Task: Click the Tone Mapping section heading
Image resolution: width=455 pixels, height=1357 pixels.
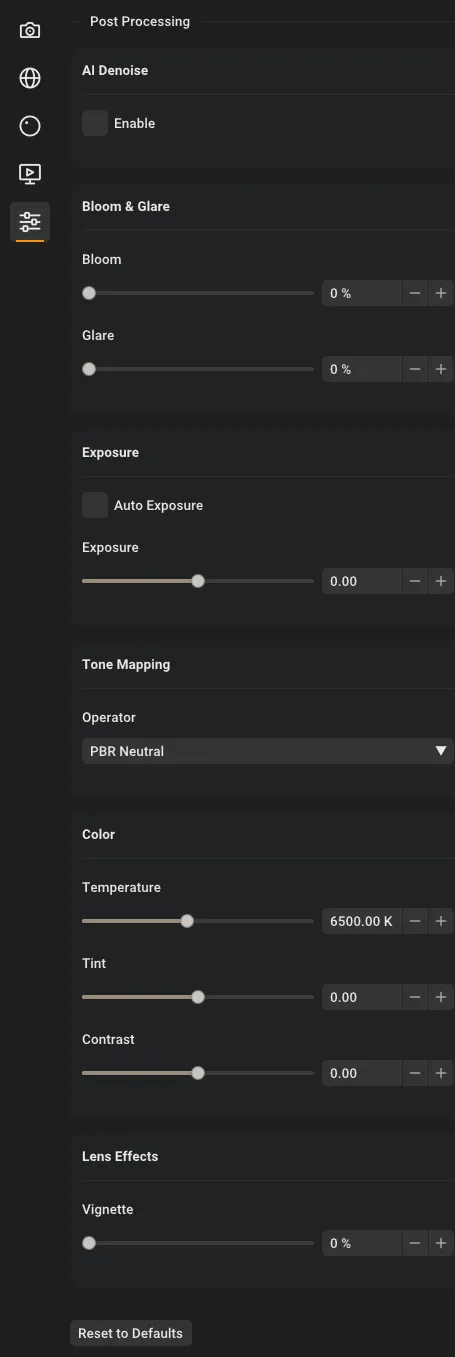Action: coord(126,664)
